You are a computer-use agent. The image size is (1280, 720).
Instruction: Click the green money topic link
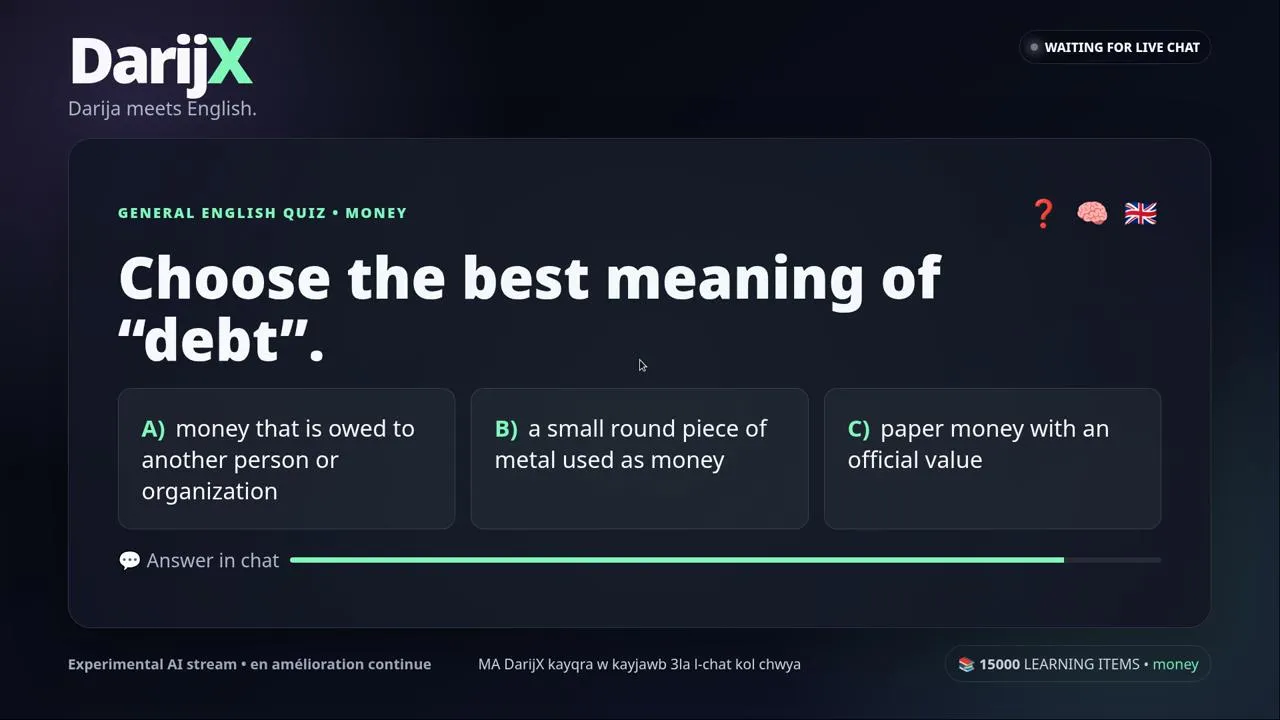1175,664
